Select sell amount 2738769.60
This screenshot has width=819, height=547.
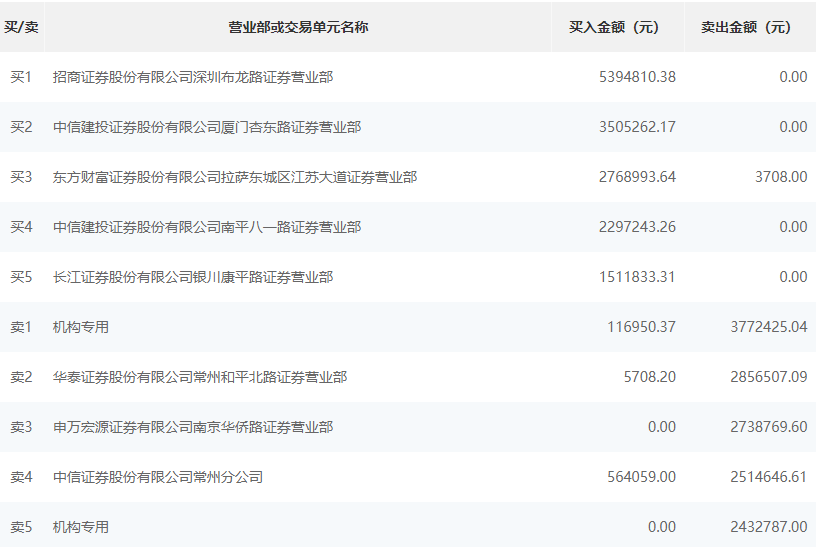769,427
